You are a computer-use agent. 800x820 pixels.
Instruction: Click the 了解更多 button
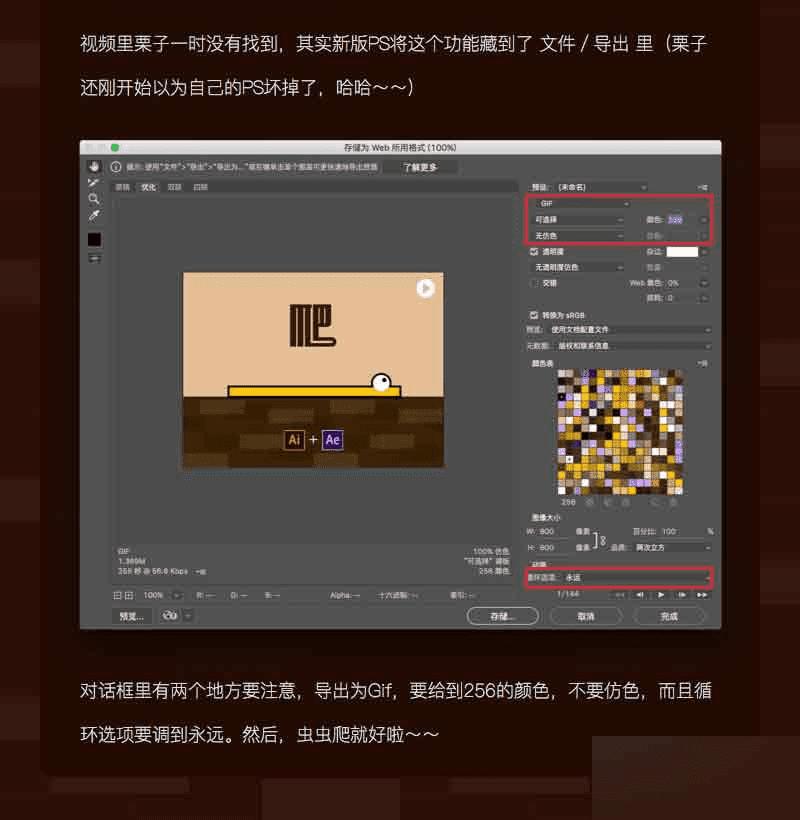(x=420, y=167)
